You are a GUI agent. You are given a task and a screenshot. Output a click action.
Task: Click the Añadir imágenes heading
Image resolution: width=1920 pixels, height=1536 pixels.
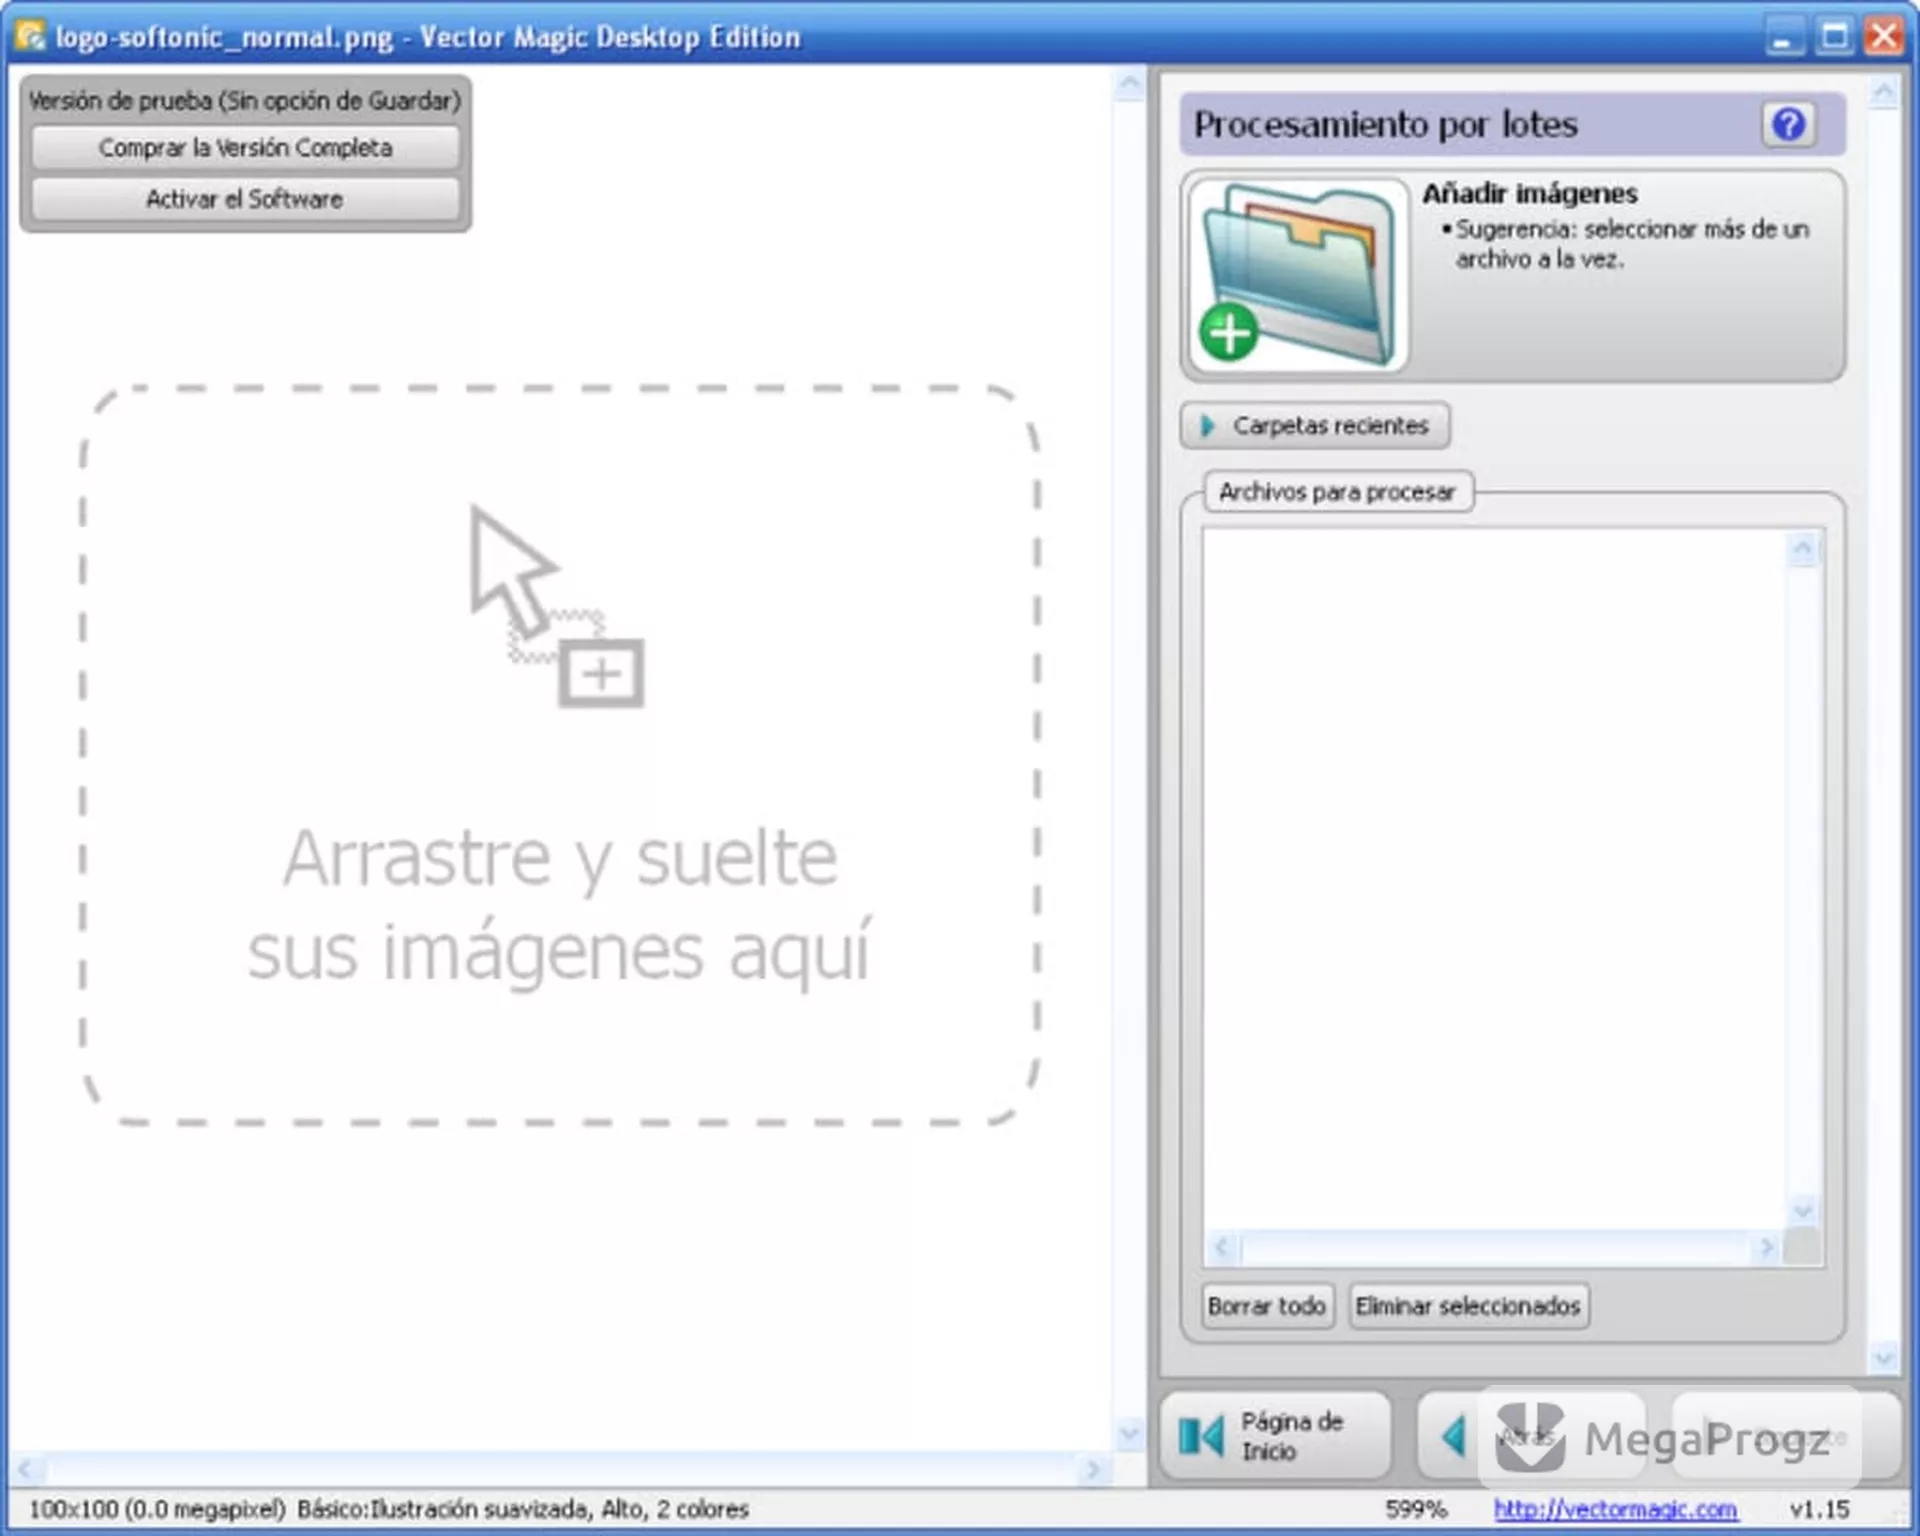[x=1530, y=193]
